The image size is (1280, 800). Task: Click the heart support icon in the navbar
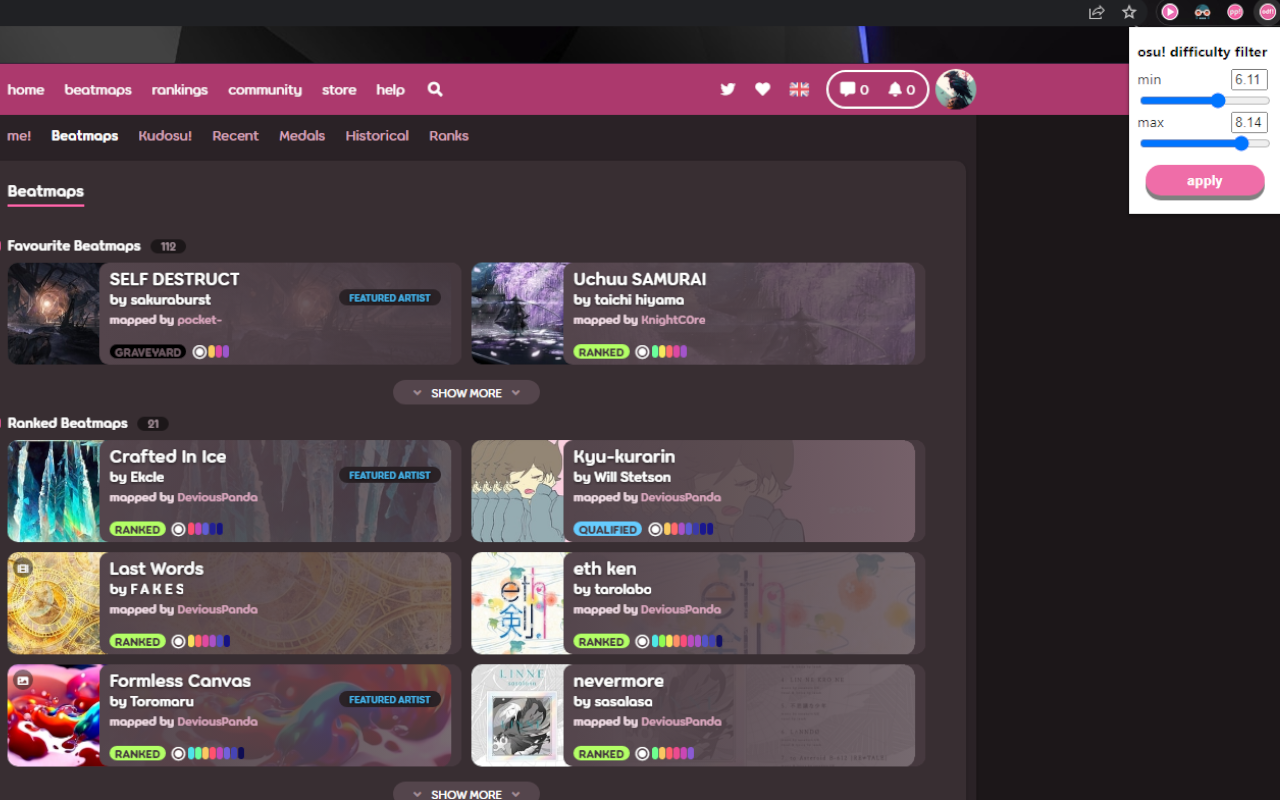coord(762,89)
